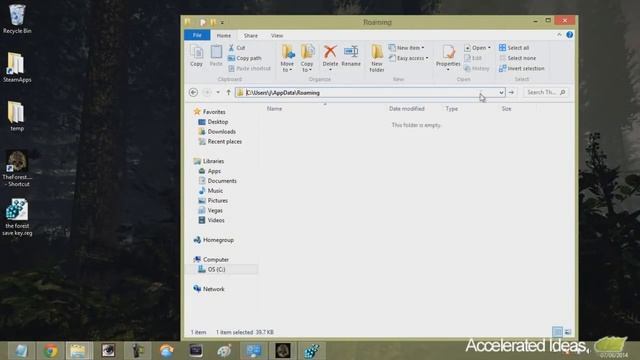
Task: Click History in Open group
Action: [477, 69]
